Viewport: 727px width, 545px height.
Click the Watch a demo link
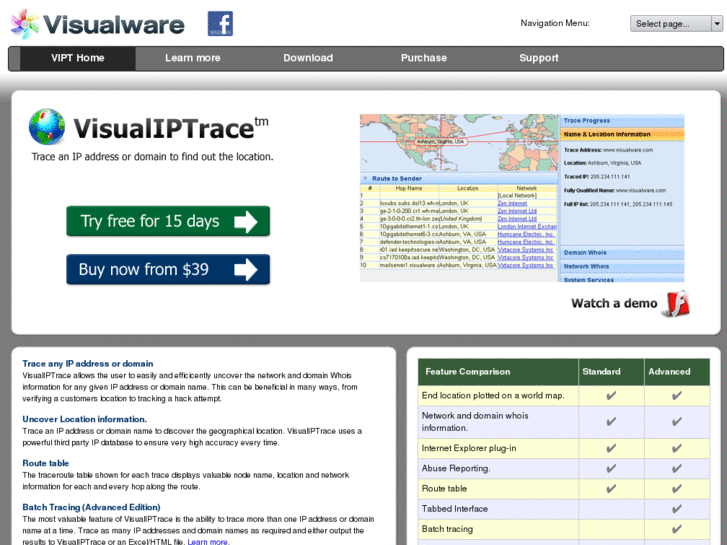pos(614,303)
